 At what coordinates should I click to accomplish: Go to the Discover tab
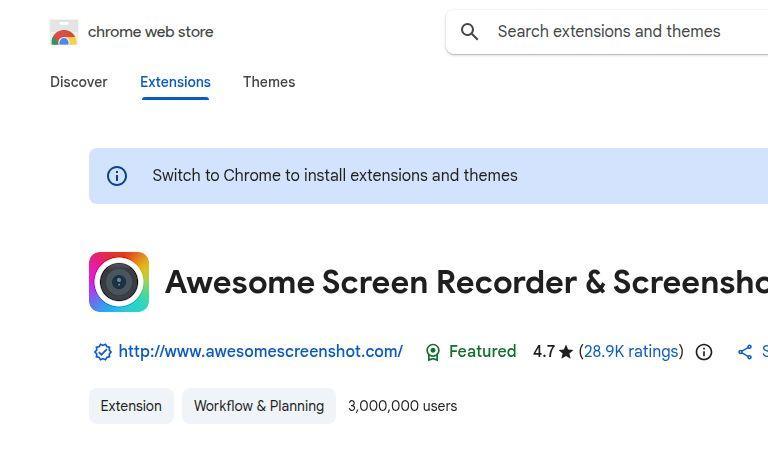(x=78, y=82)
